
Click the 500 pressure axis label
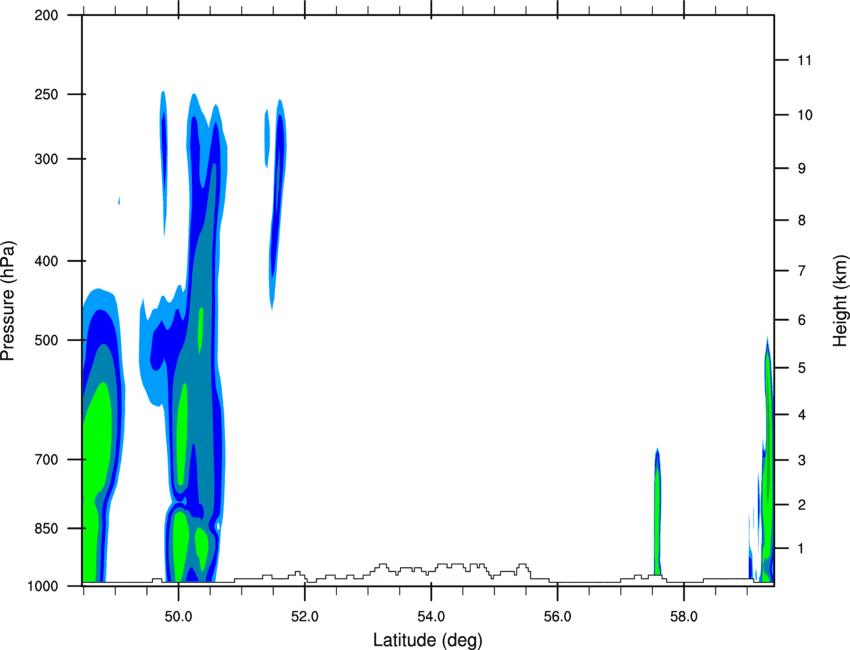(x=46, y=340)
